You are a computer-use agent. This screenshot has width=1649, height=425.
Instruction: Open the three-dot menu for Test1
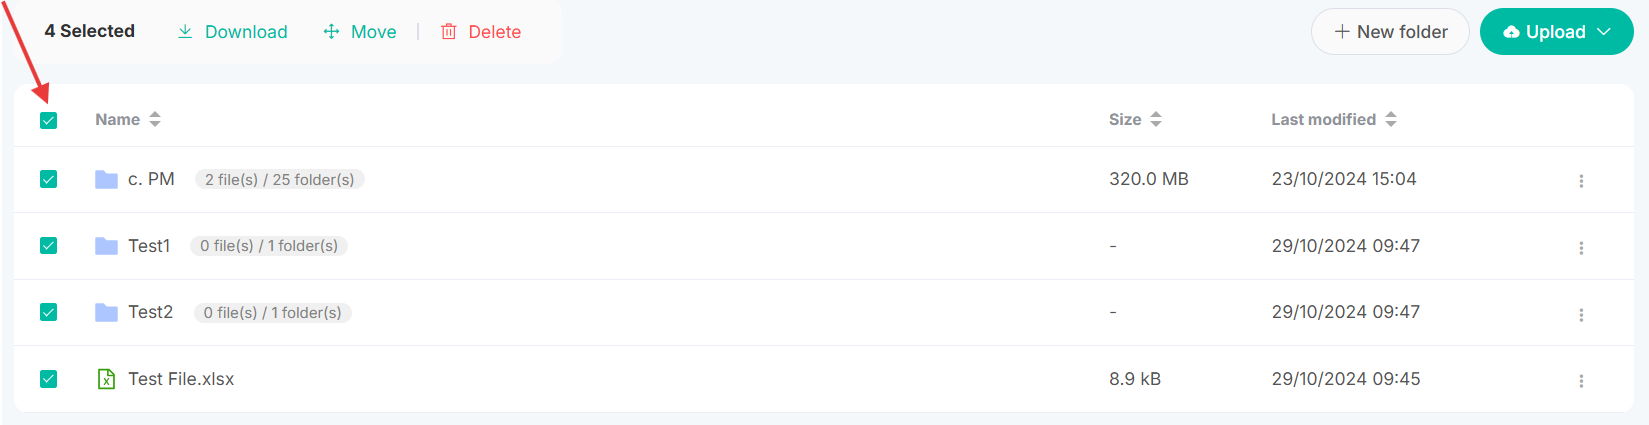tap(1581, 248)
